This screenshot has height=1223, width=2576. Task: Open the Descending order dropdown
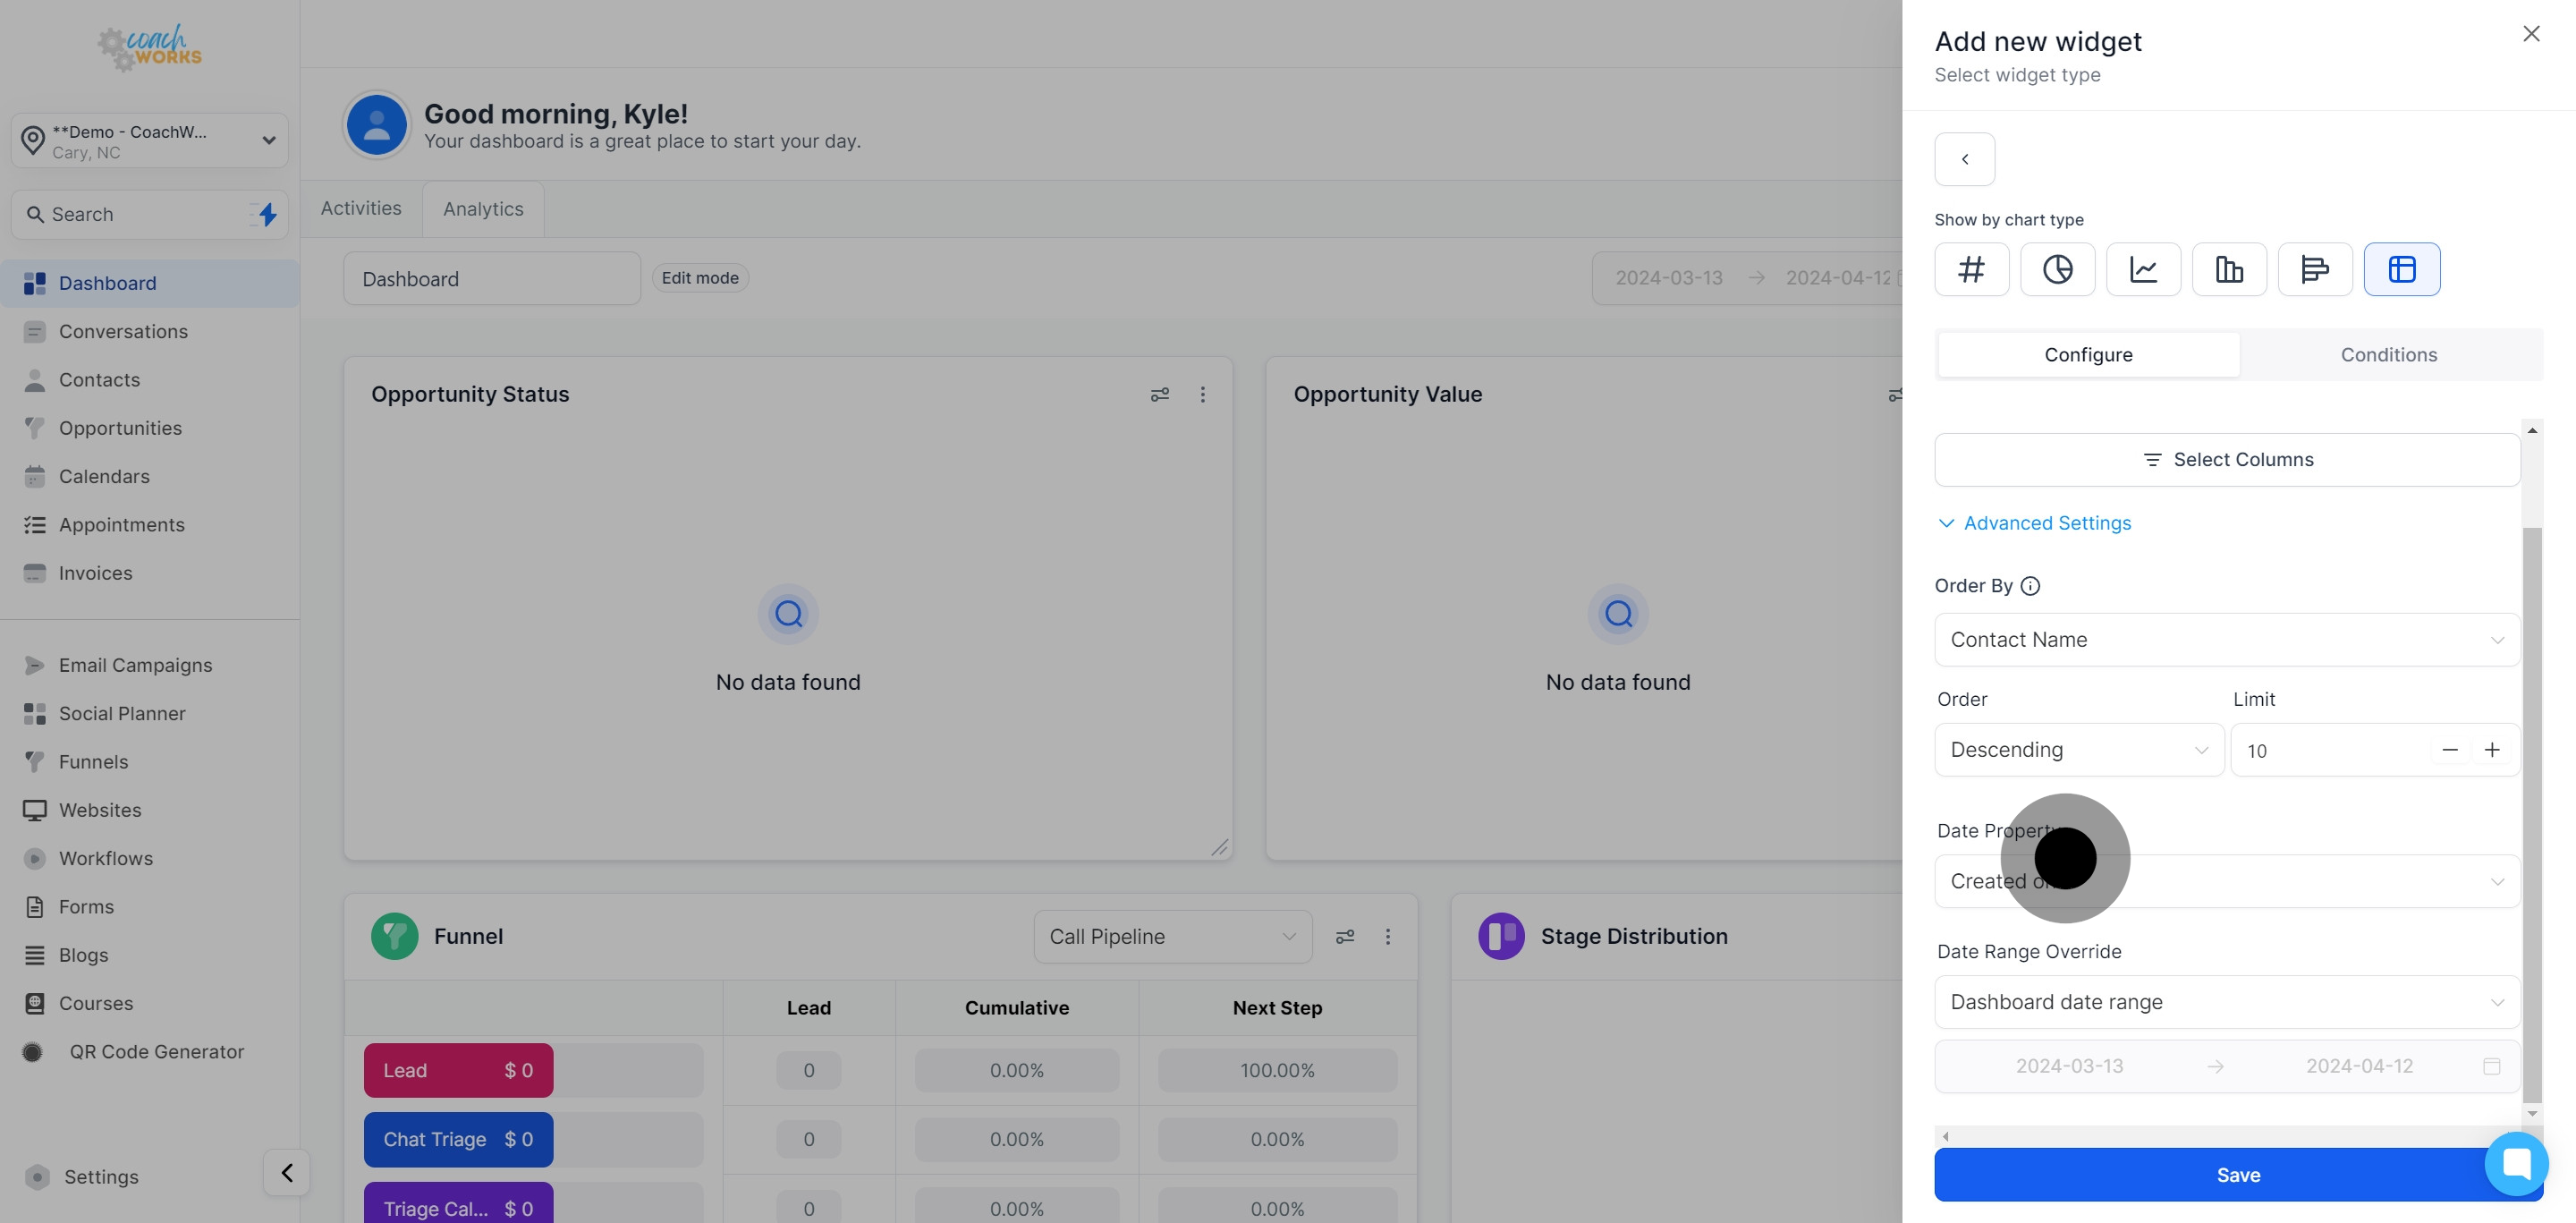(x=2078, y=750)
